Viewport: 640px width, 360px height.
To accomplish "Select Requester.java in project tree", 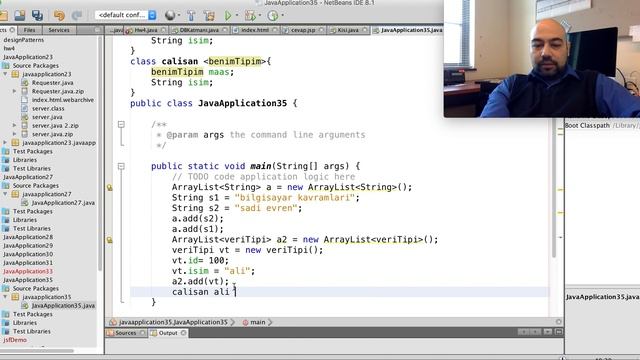I will (x=53, y=83).
